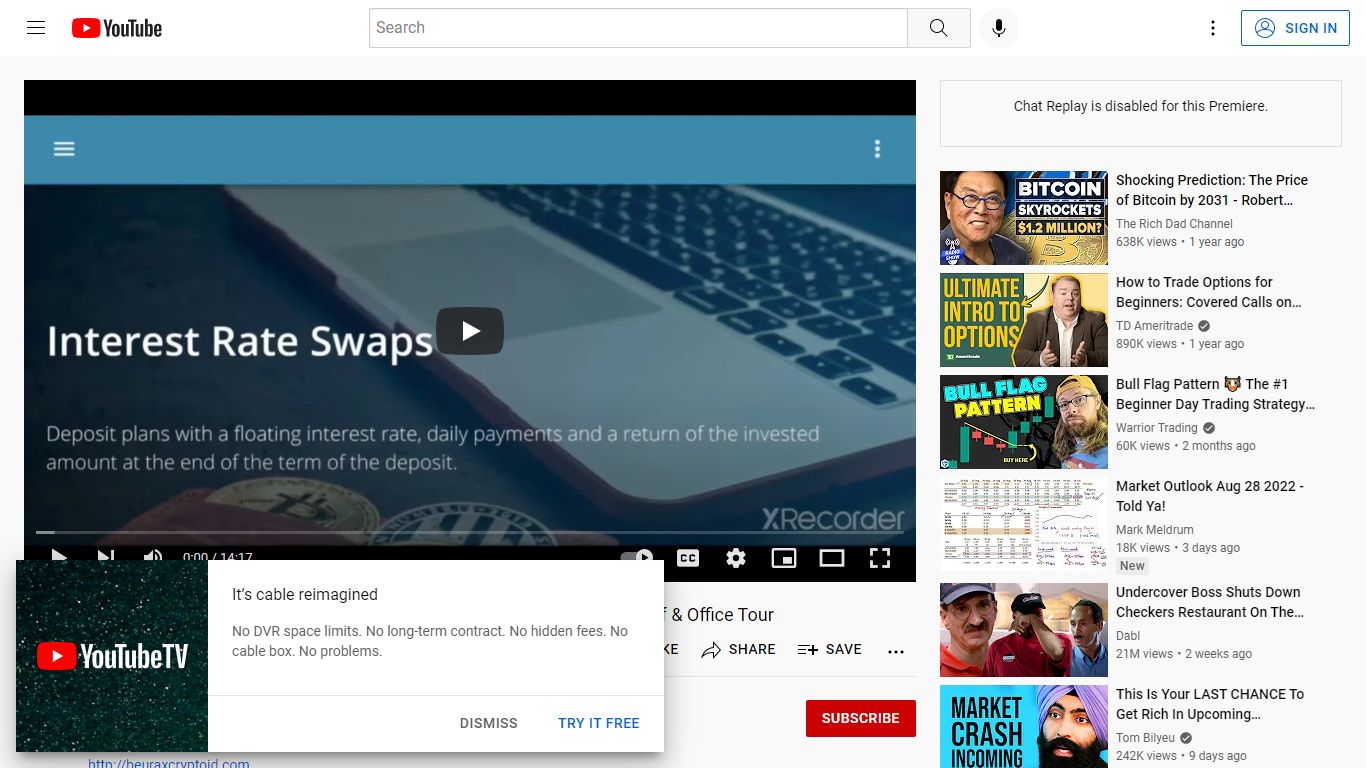The width and height of the screenshot is (1366, 768).
Task: Click the YouTubeTV promo image
Action: pyautogui.click(x=112, y=656)
